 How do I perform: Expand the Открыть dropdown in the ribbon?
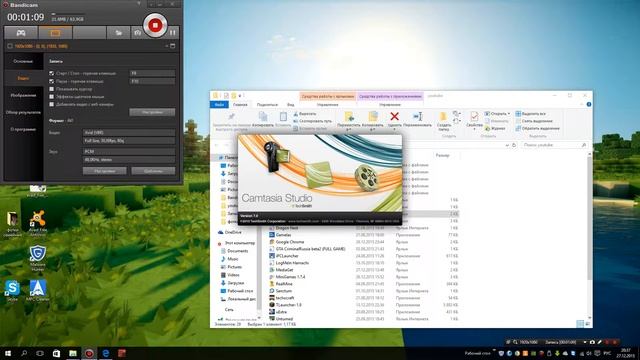[498, 113]
